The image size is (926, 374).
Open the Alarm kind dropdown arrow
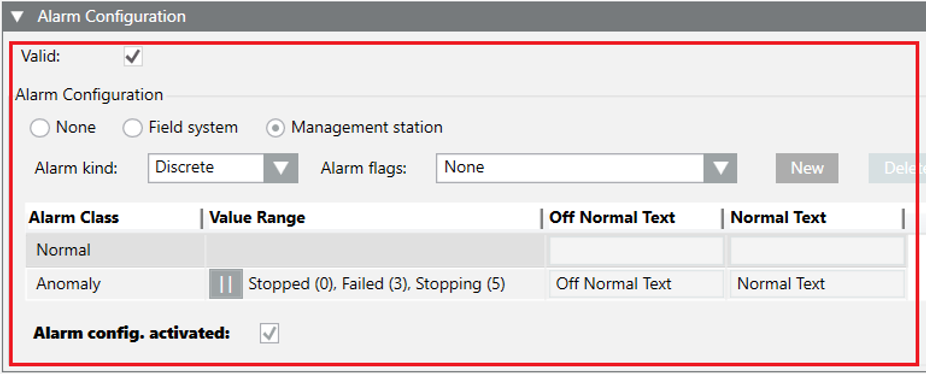tap(281, 168)
